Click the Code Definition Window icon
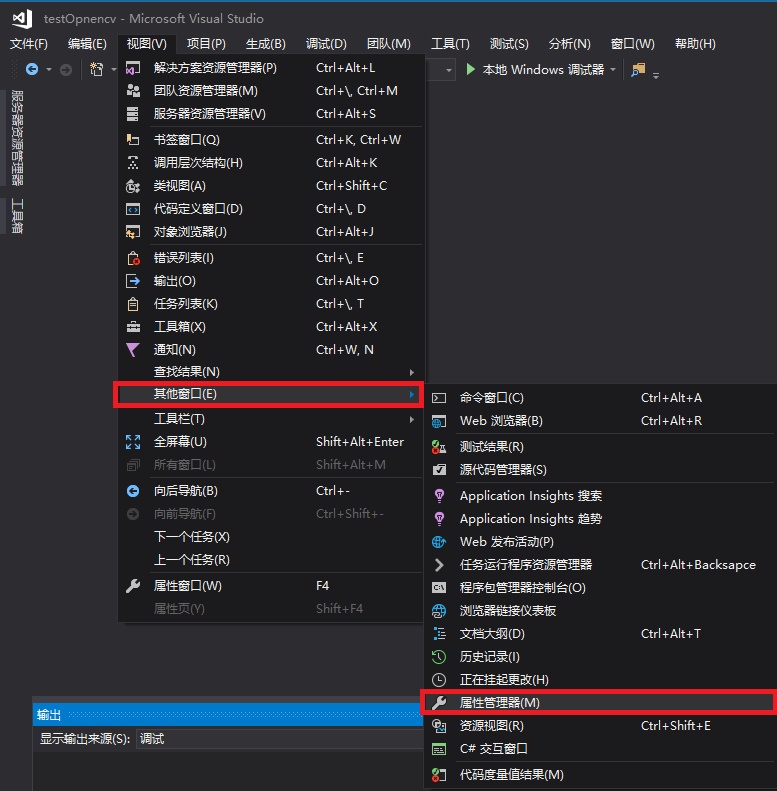Screen dimensions: 777x791 click(x=133, y=209)
